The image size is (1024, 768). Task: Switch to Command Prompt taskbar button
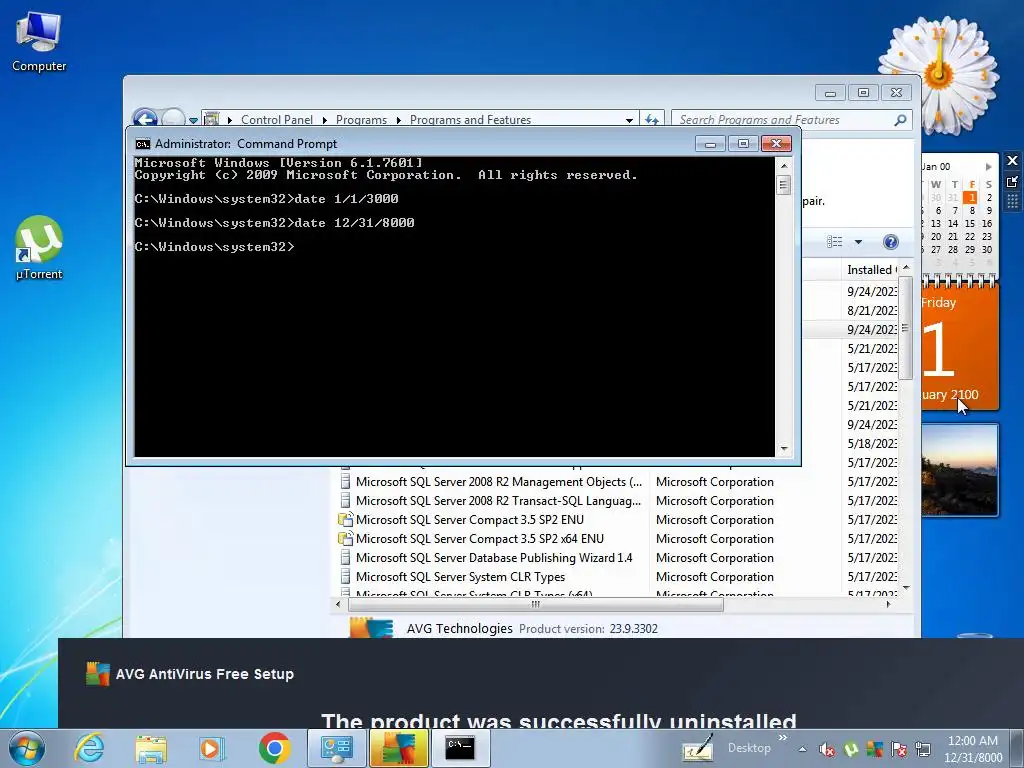point(460,748)
